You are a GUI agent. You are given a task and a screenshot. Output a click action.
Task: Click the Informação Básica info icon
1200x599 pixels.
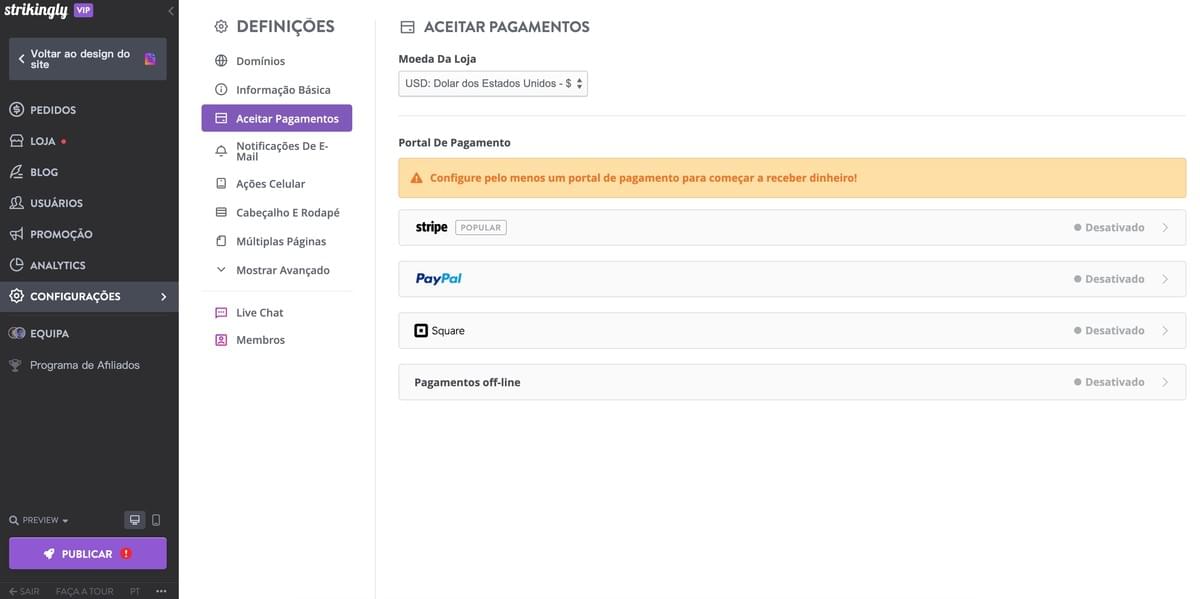tap(222, 90)
